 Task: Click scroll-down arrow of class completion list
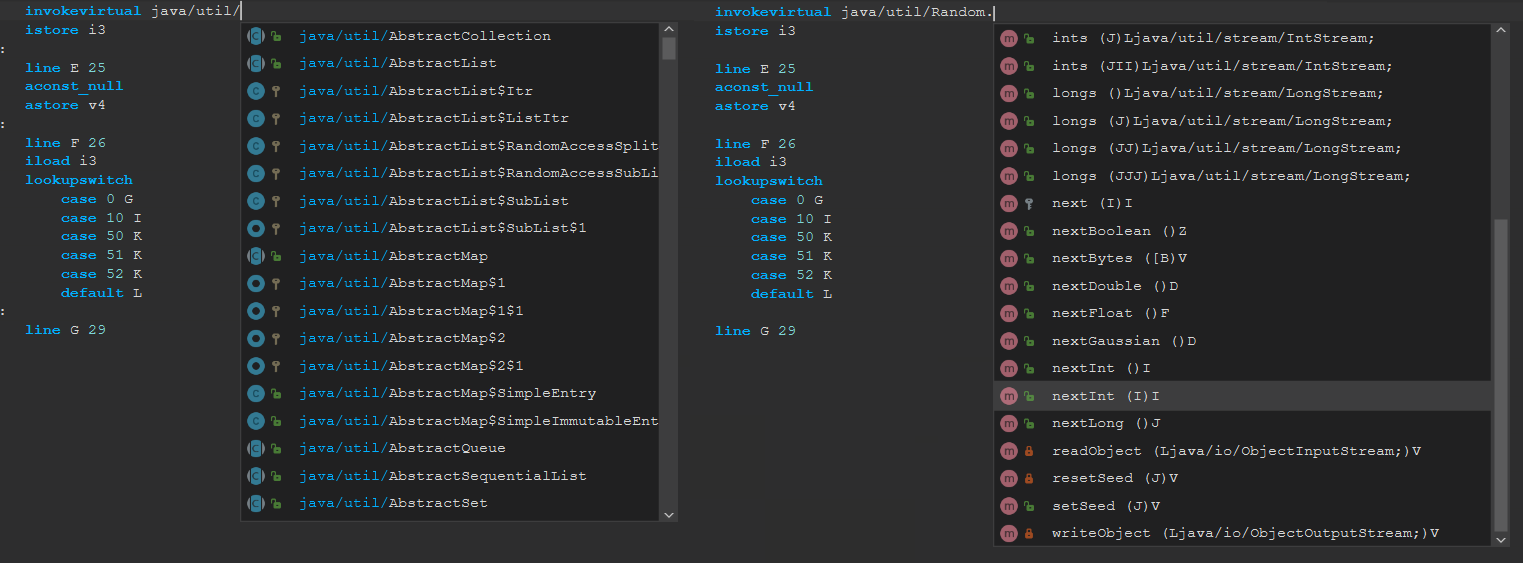(x=669, y=514)
